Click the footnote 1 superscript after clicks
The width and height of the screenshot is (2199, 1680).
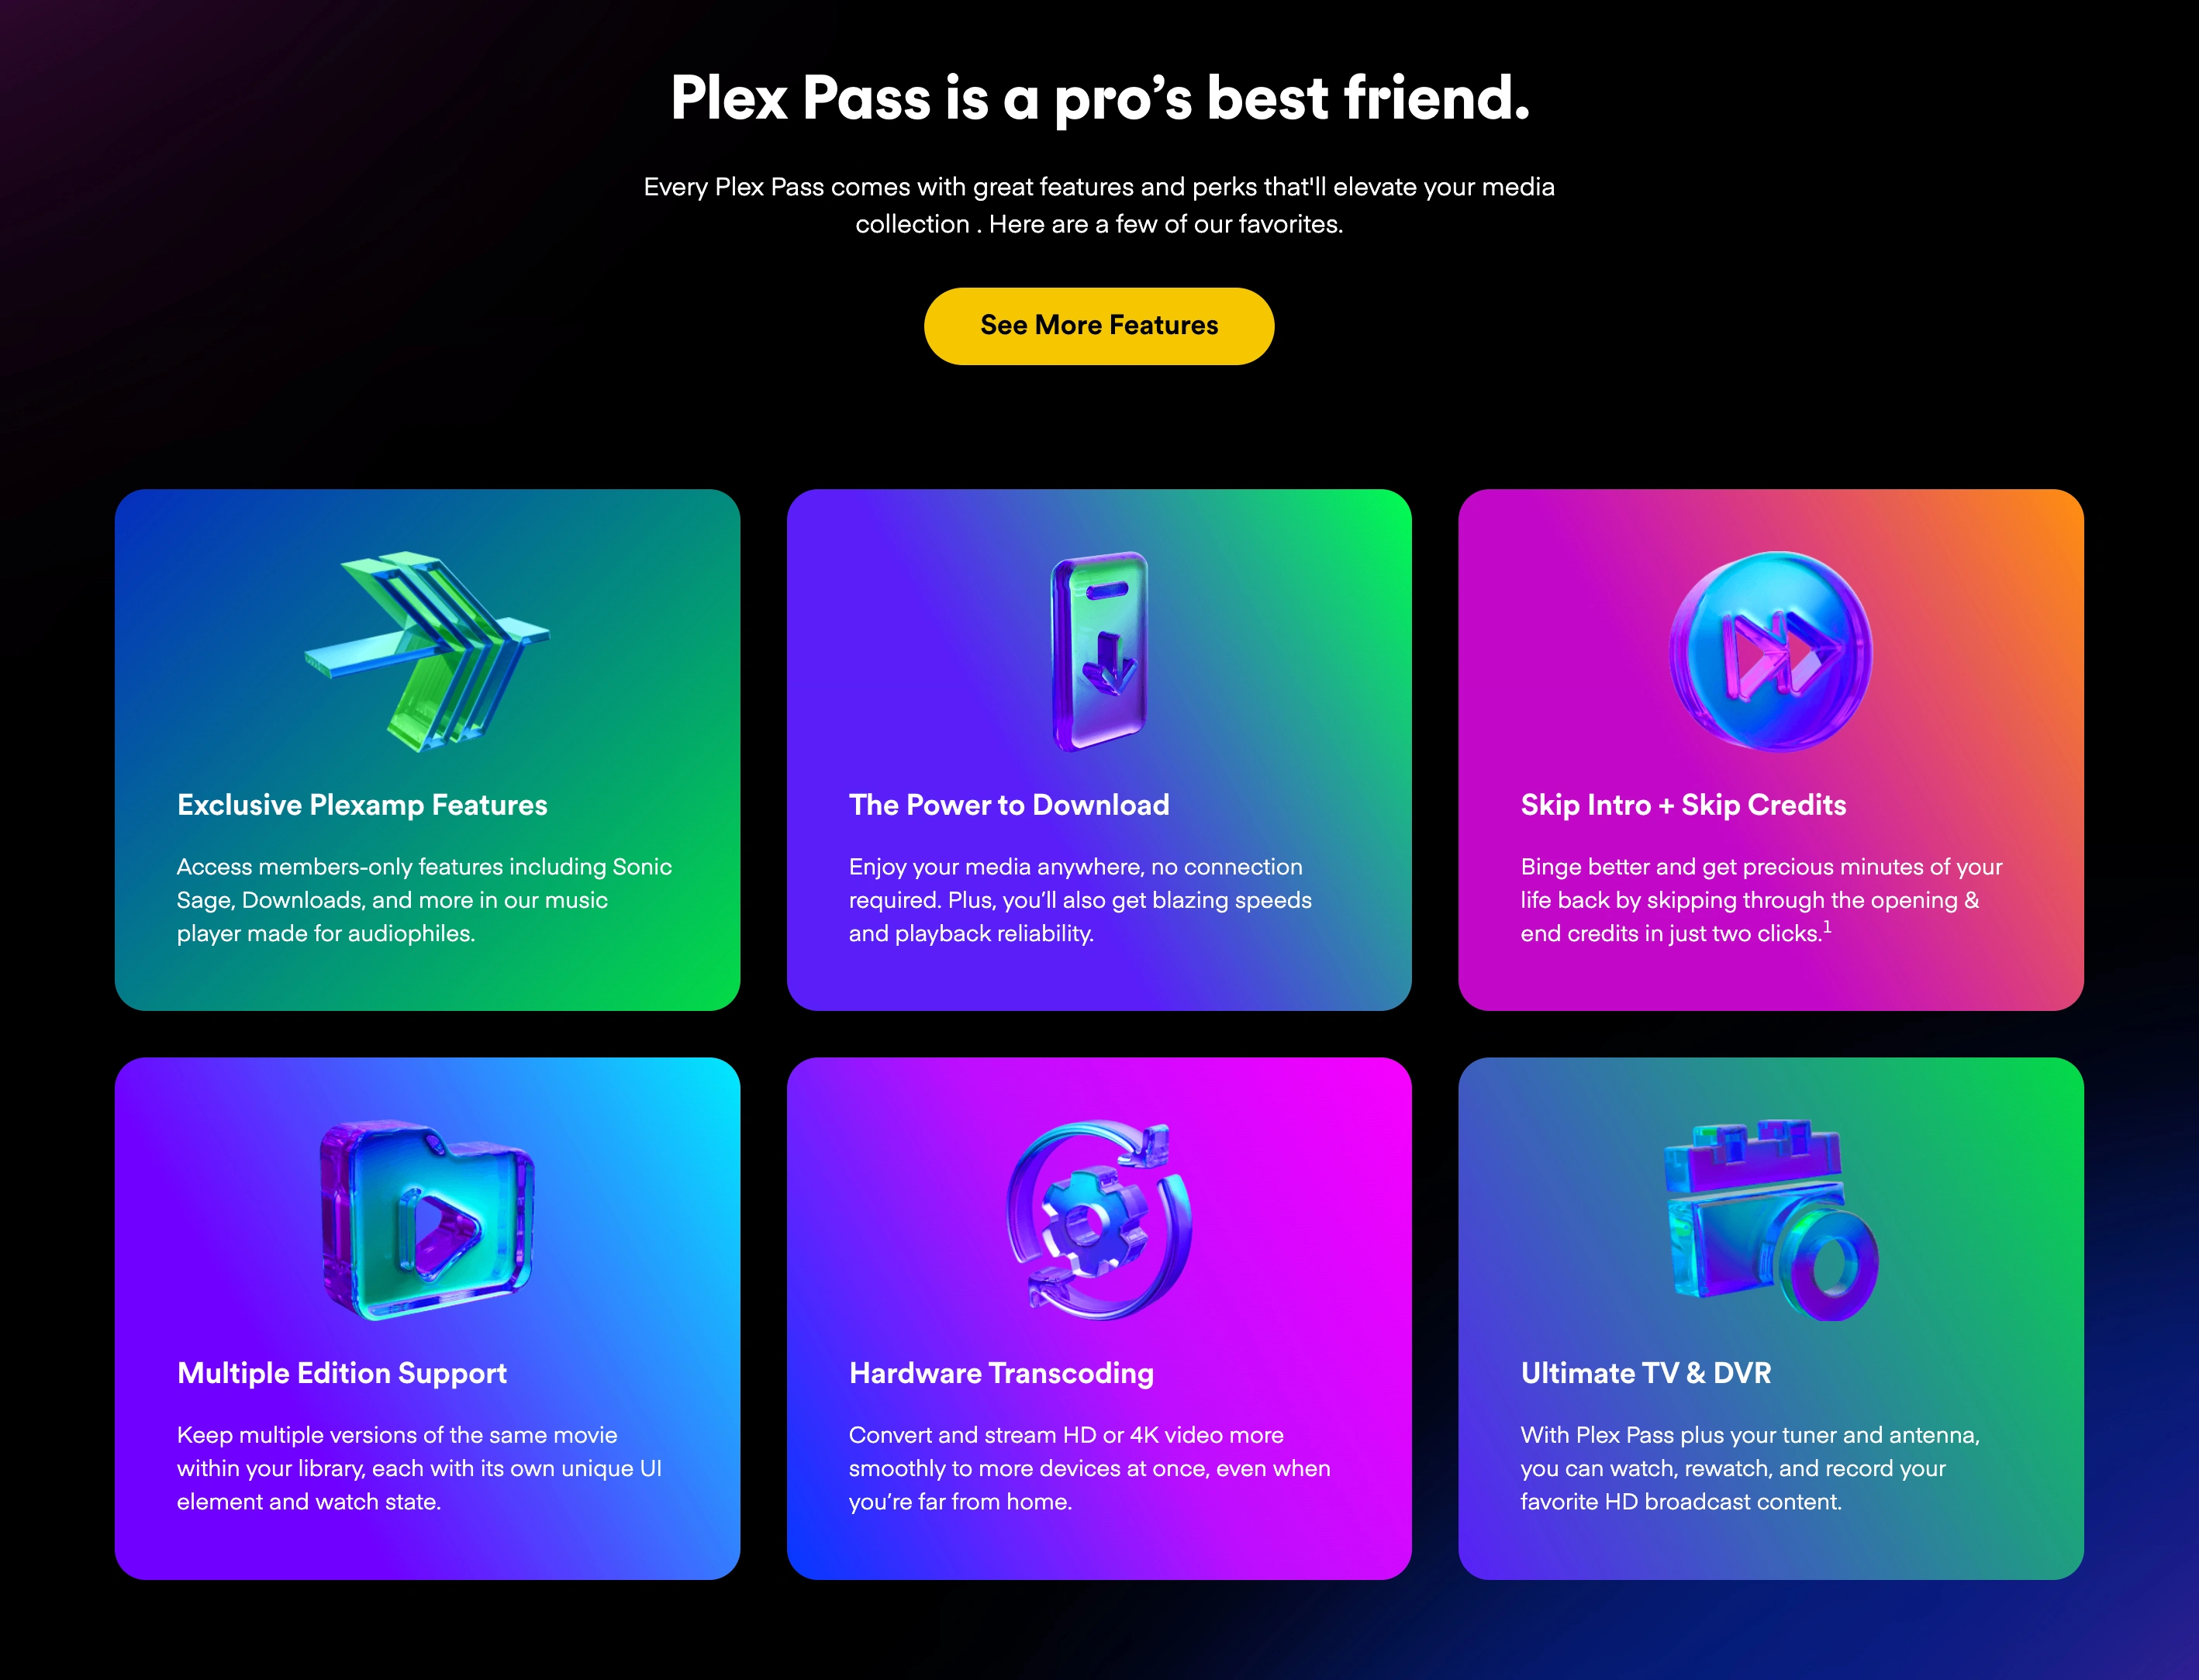[x=1827, y=927]
